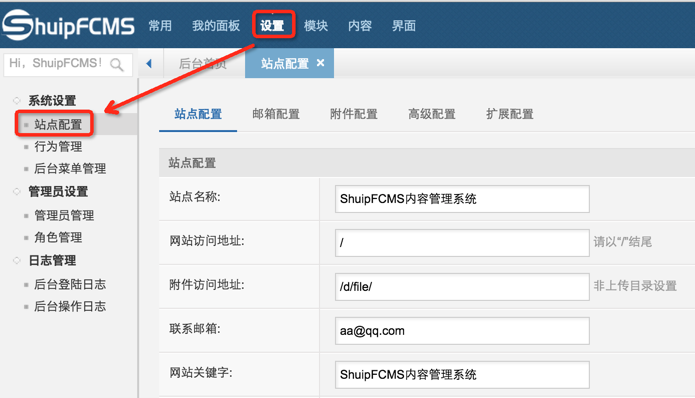The image size is (695, 398).
Task: Click the search magnifier icon
Action: [117, 65]
